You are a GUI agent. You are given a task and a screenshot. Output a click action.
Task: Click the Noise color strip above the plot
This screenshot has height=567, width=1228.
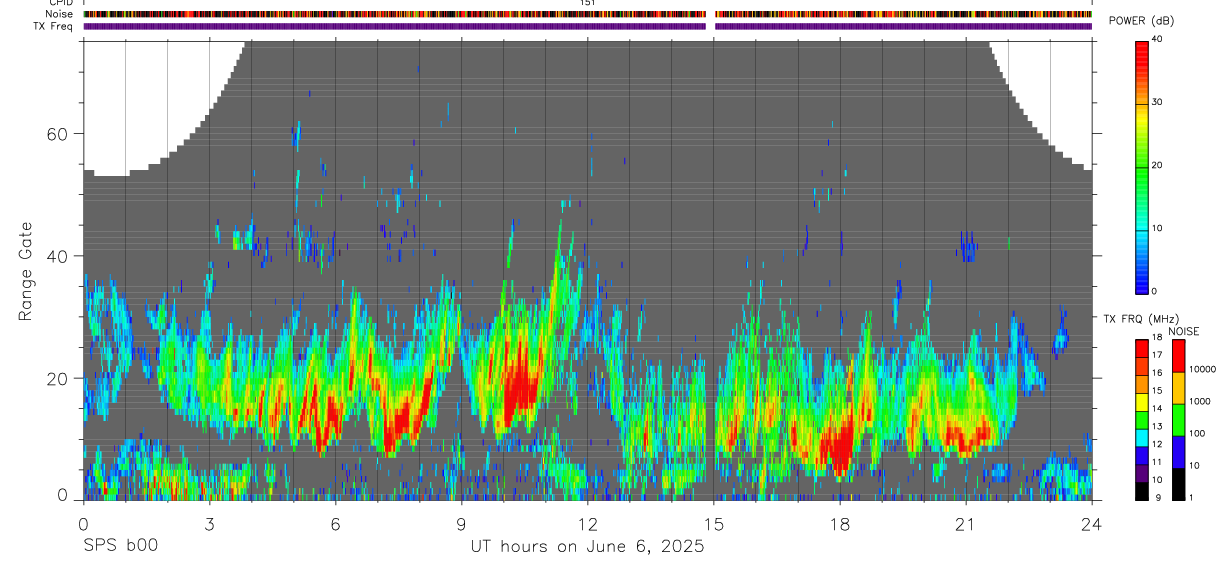[x=587, y=15]
